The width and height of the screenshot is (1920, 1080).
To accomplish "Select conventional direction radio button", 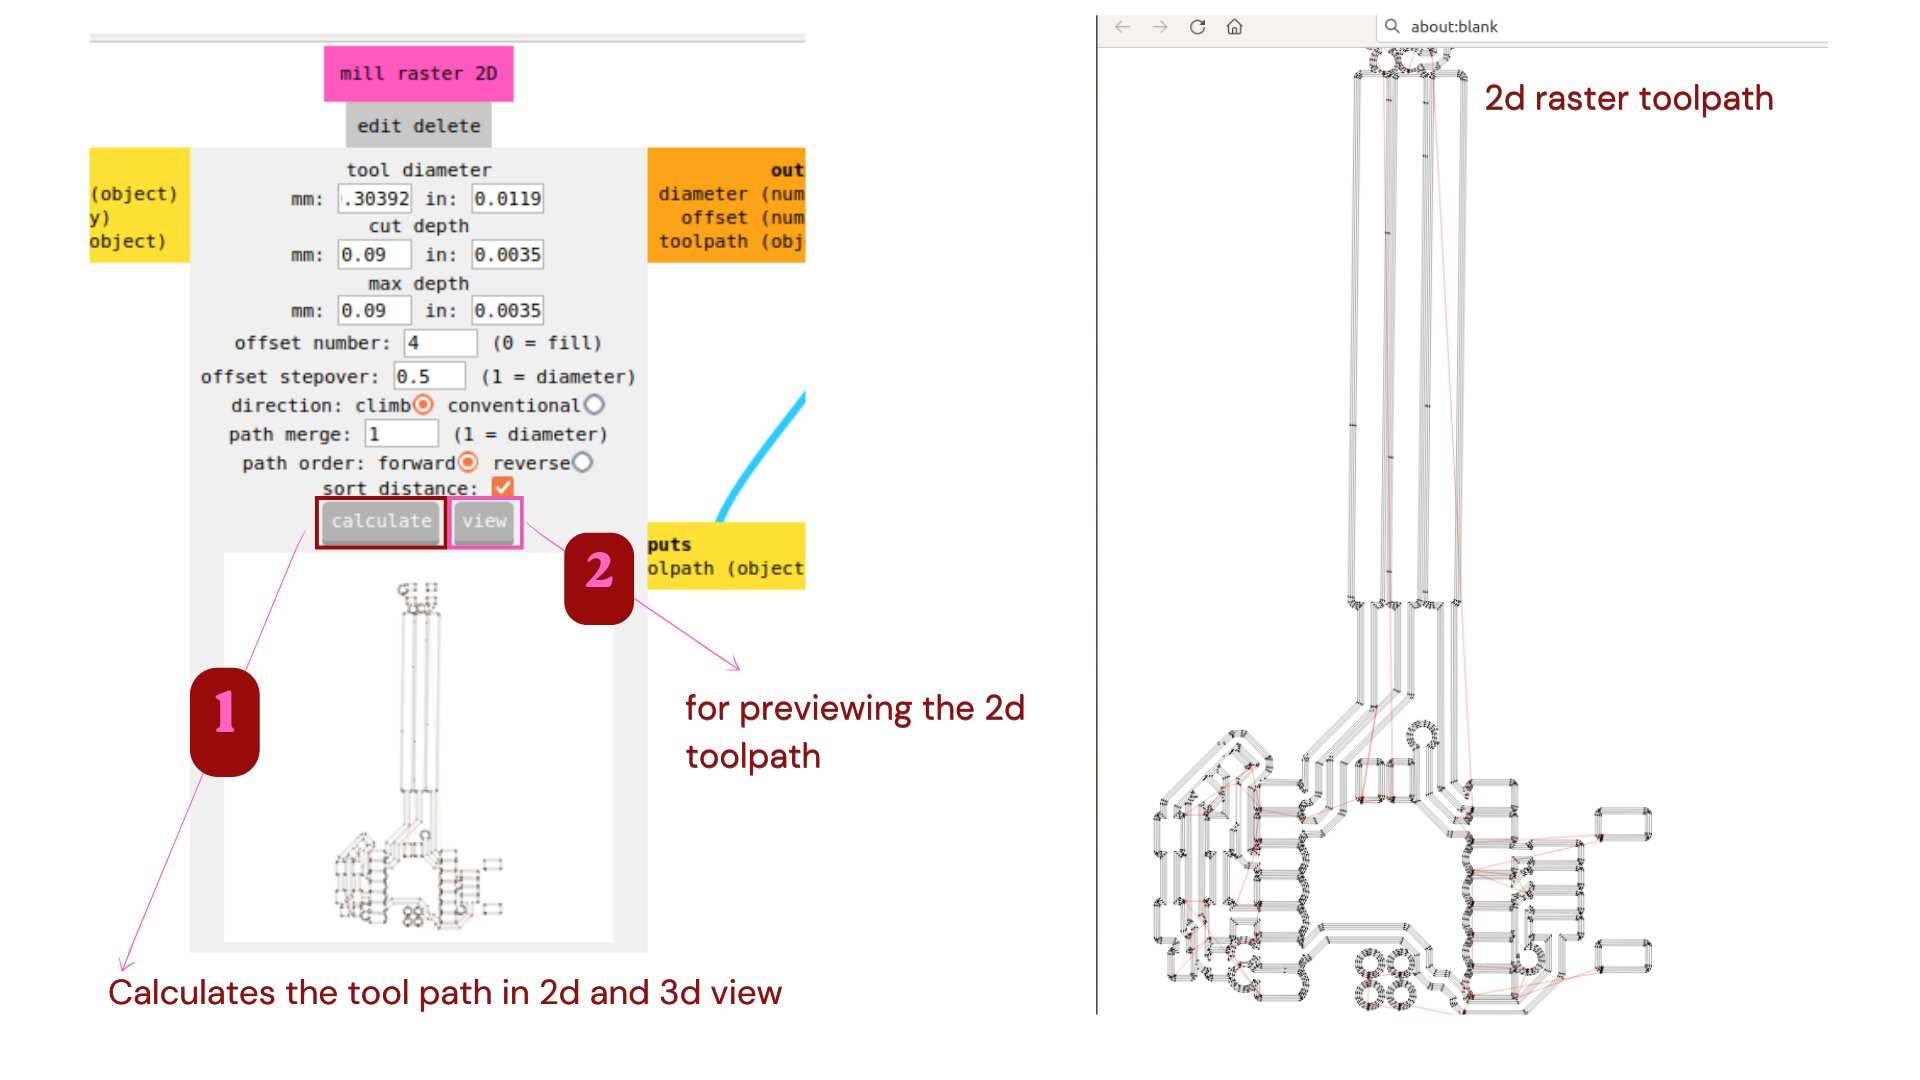I will click(x=595, y=405).
